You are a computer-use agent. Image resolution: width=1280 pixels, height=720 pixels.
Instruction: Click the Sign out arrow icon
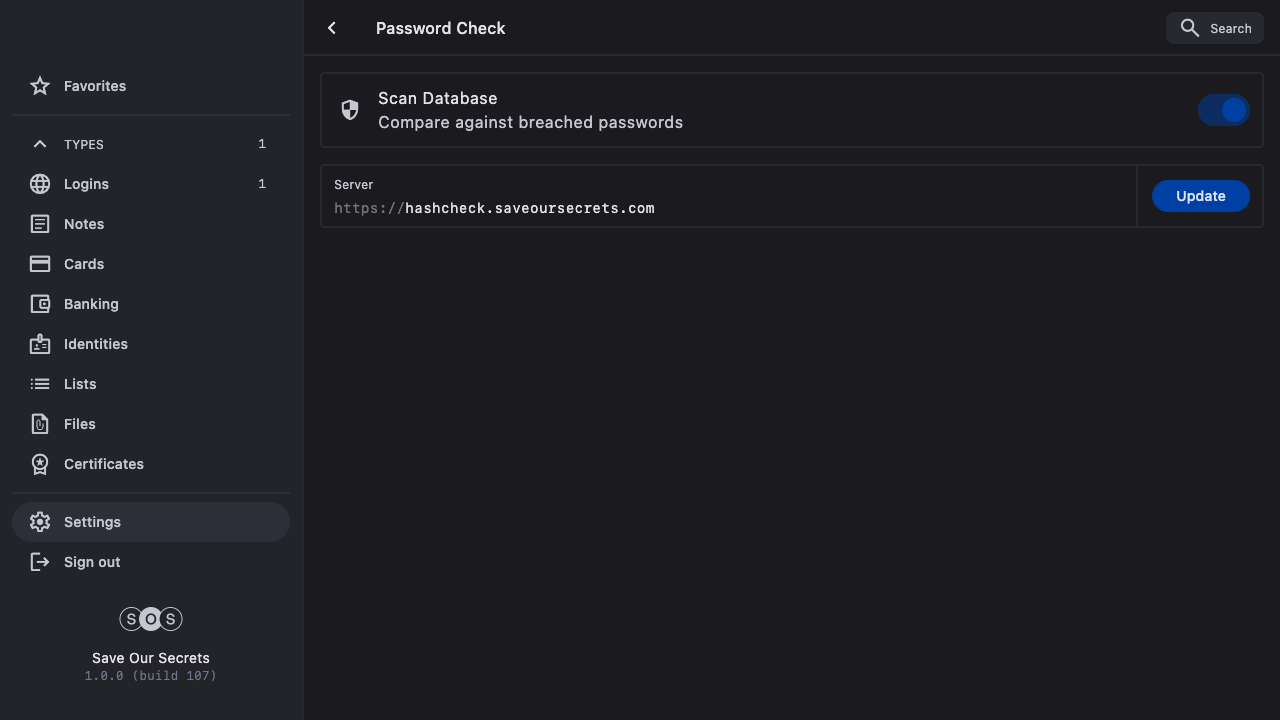pyautogui.click(x=40, y=562)
